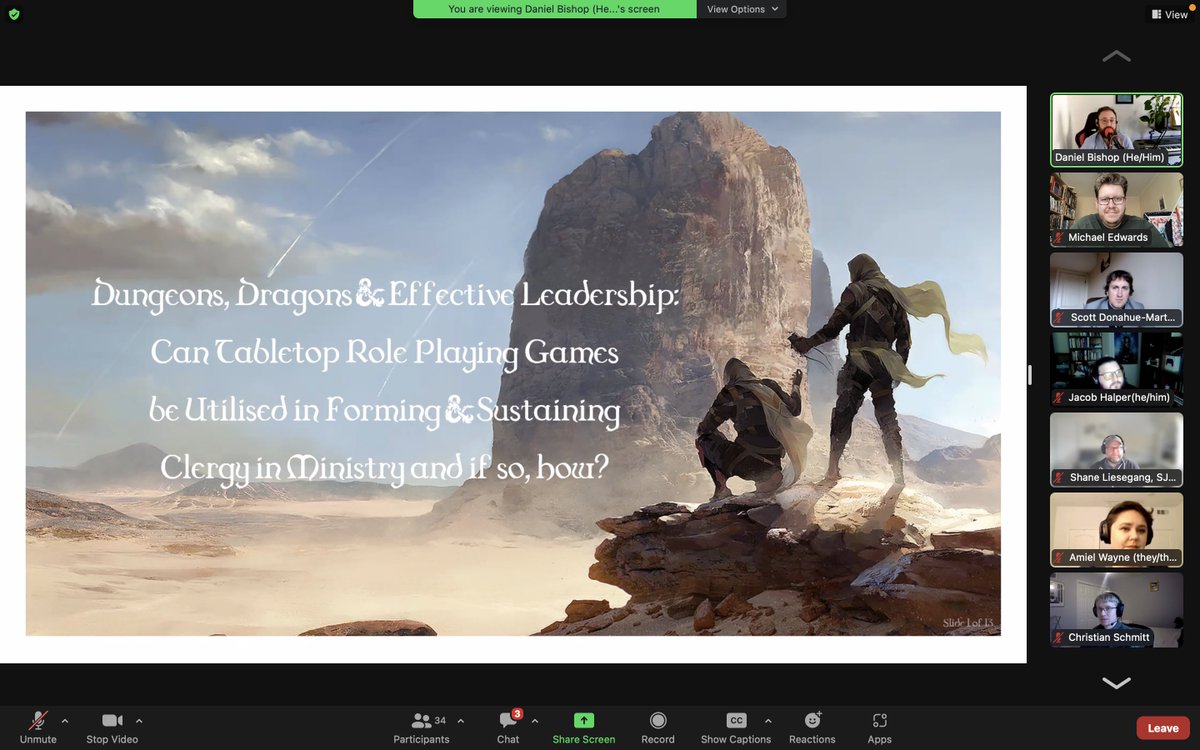Start recording with Record button
This screenshot has width=1200, height=750.
658,727
